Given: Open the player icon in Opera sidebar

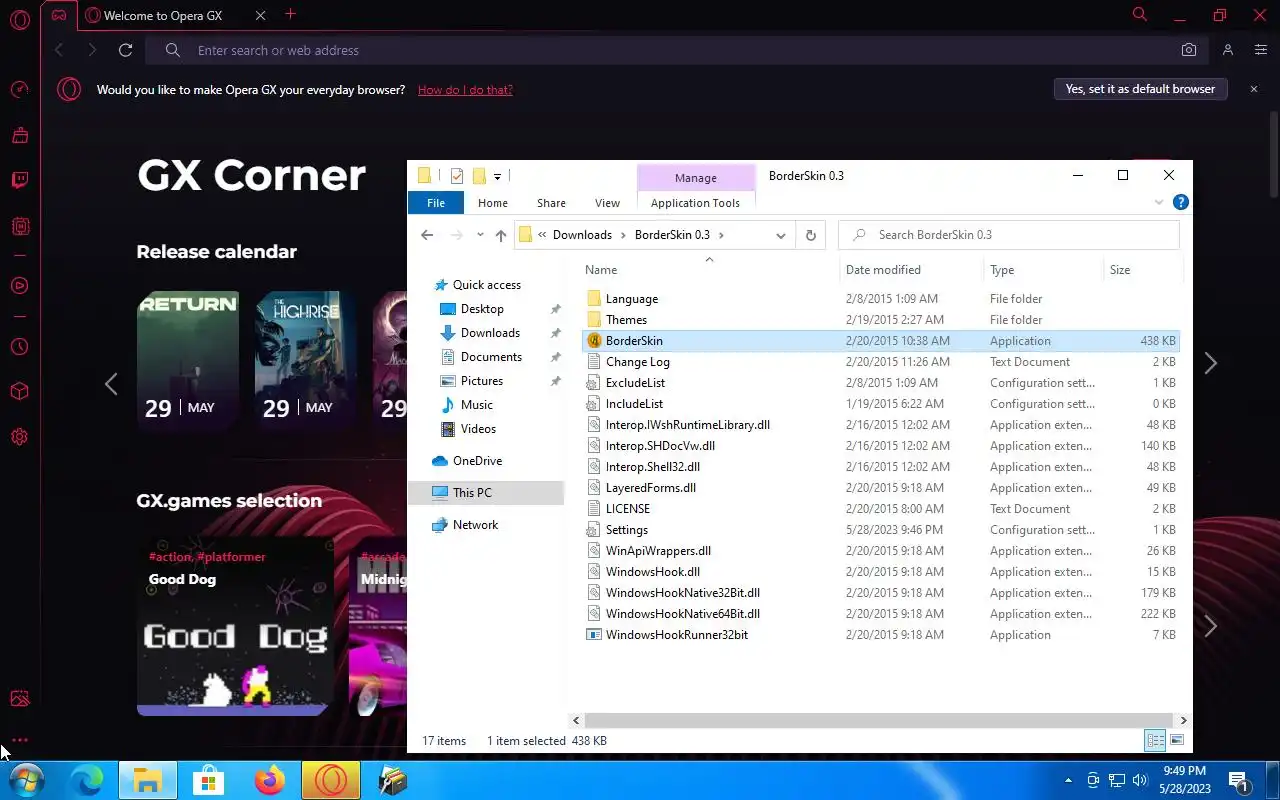Looking at the screenshot, I should [x=19, y=286].
